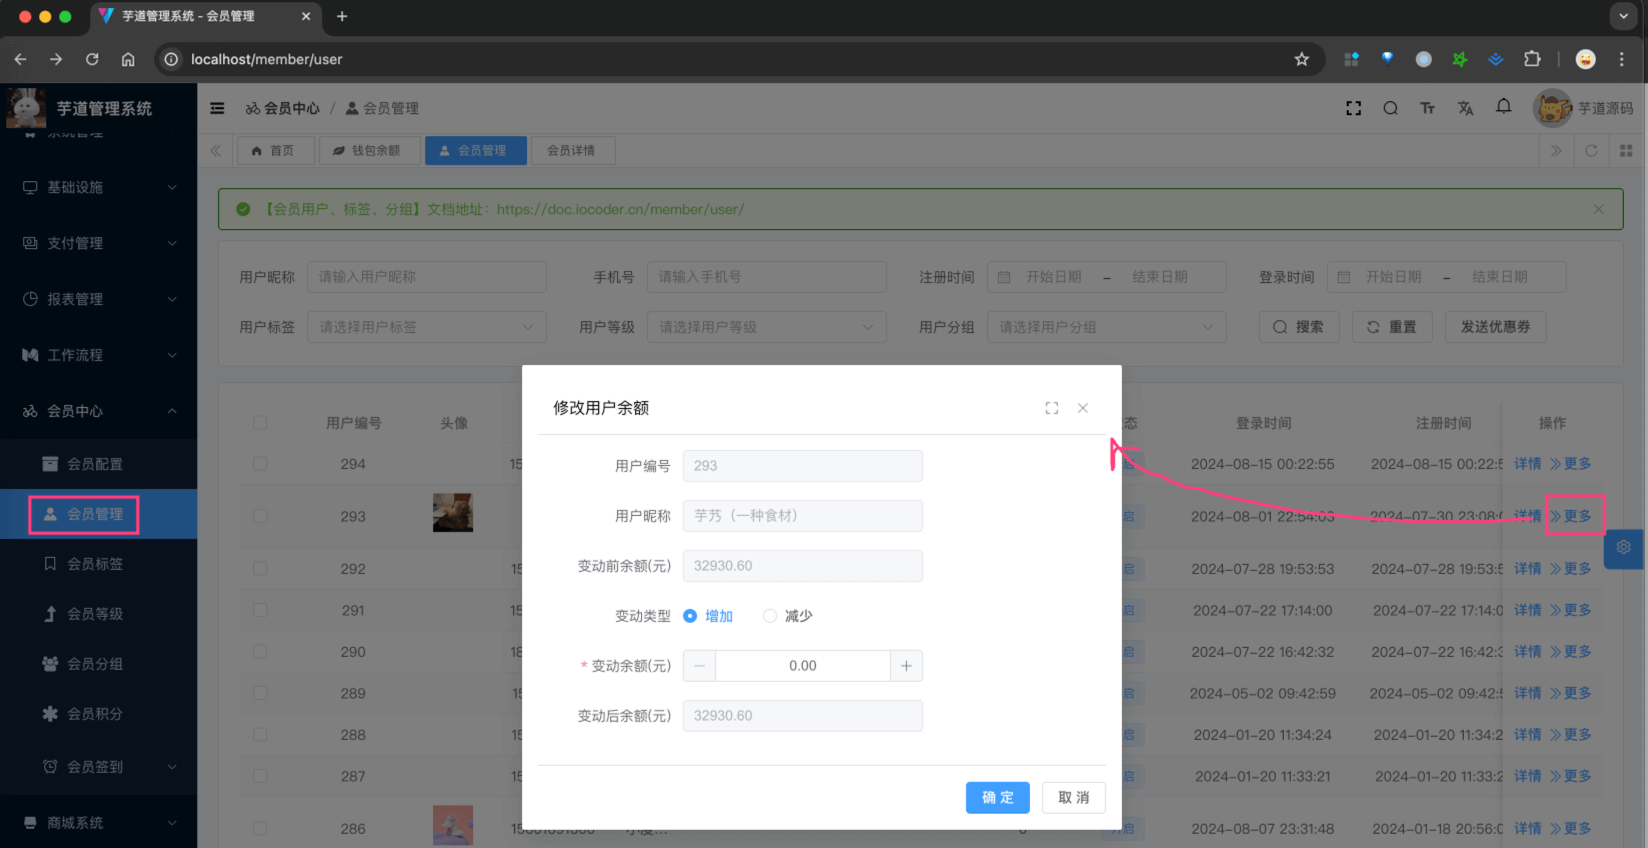The image size is (1648, 848).
Task: Open the blue settings gear on right edge
Action: [1623, 548]
